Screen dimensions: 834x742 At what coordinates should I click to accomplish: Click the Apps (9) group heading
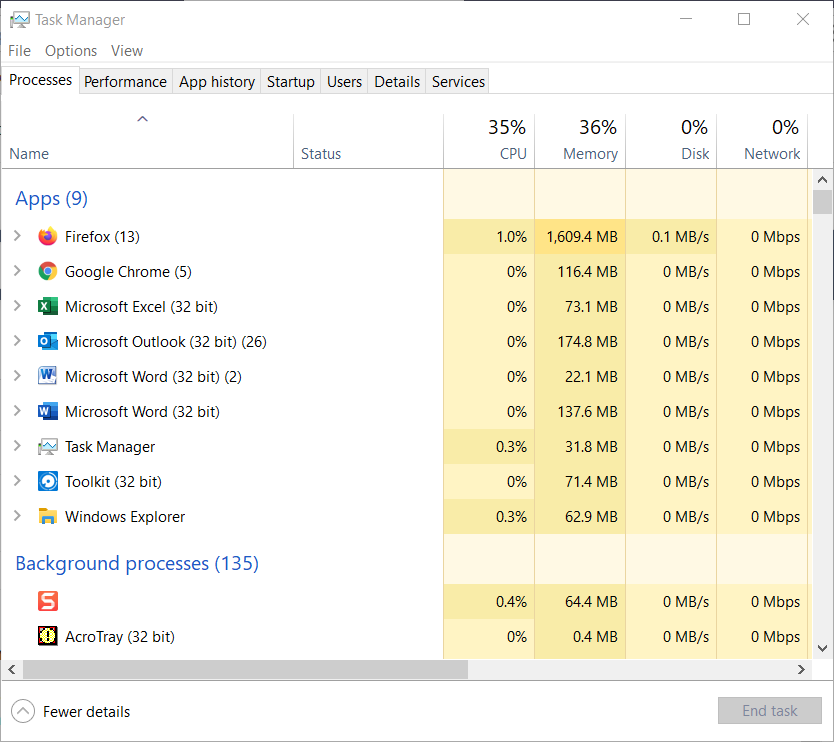click(x=52, y=198)
